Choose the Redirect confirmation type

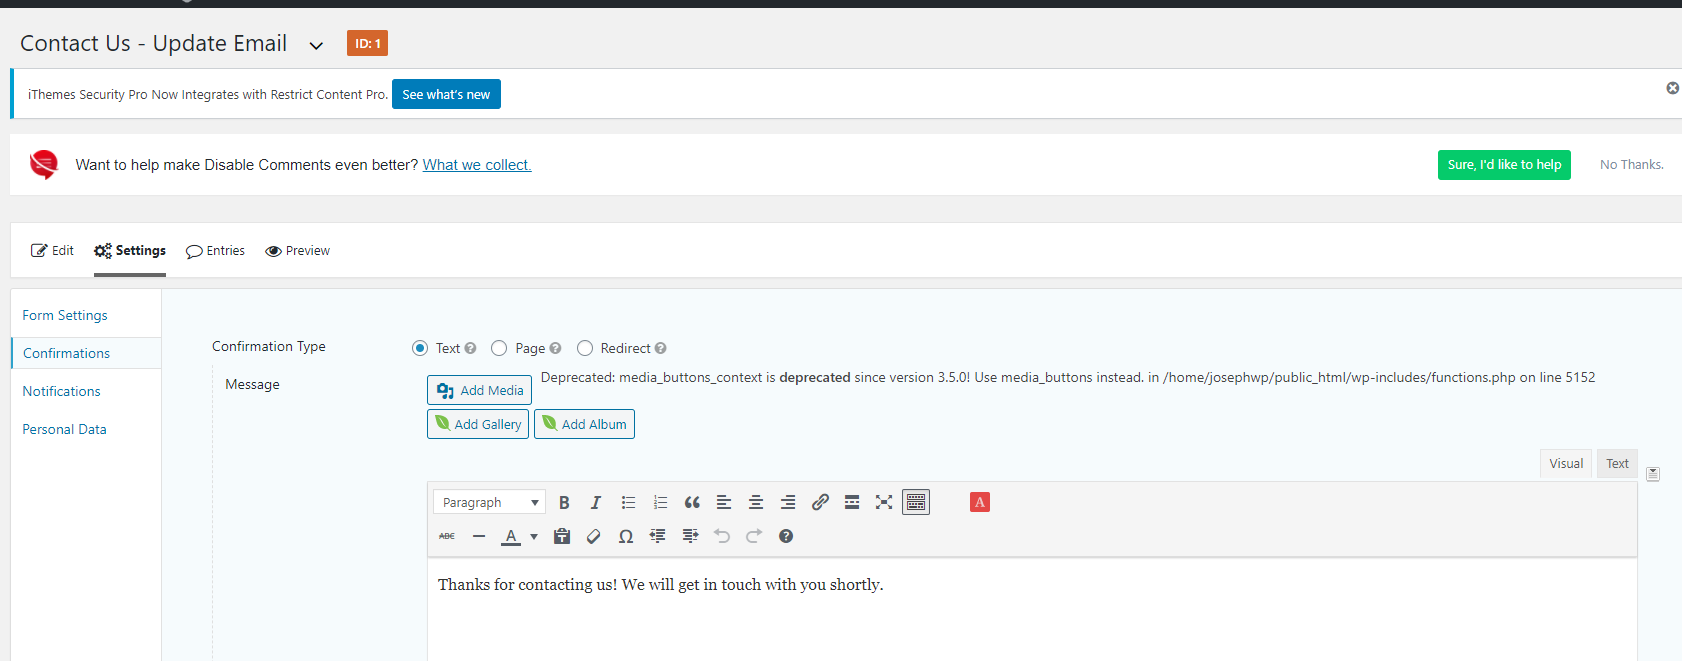click(585, 348)
